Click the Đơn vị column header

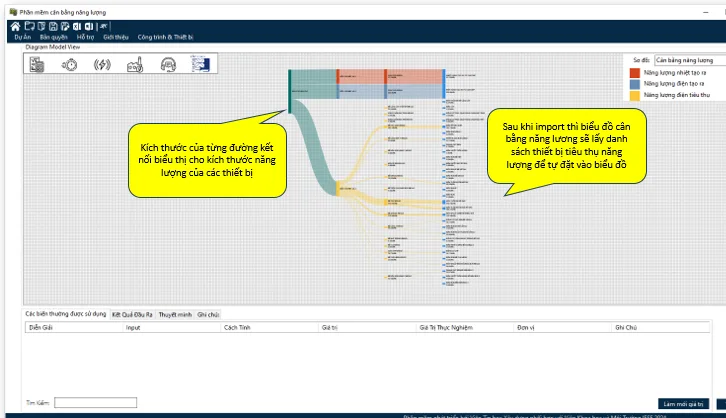click(x=562, y=327)
